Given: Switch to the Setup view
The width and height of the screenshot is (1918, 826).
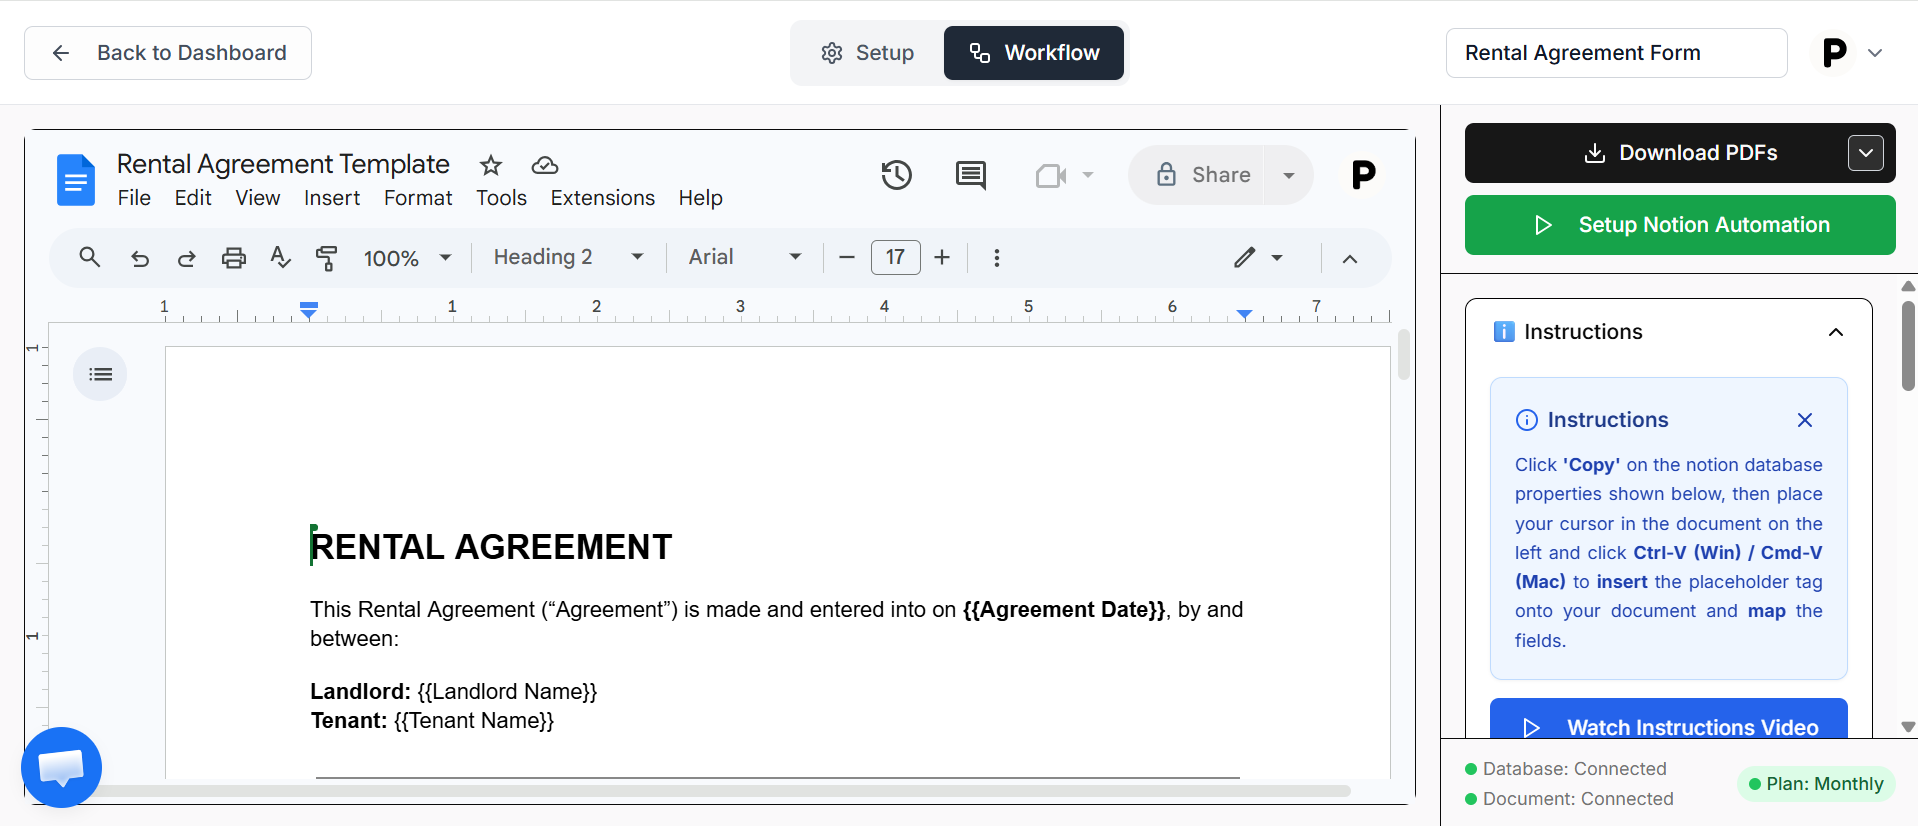Looking at the screenshot, I should click(867, 53).
